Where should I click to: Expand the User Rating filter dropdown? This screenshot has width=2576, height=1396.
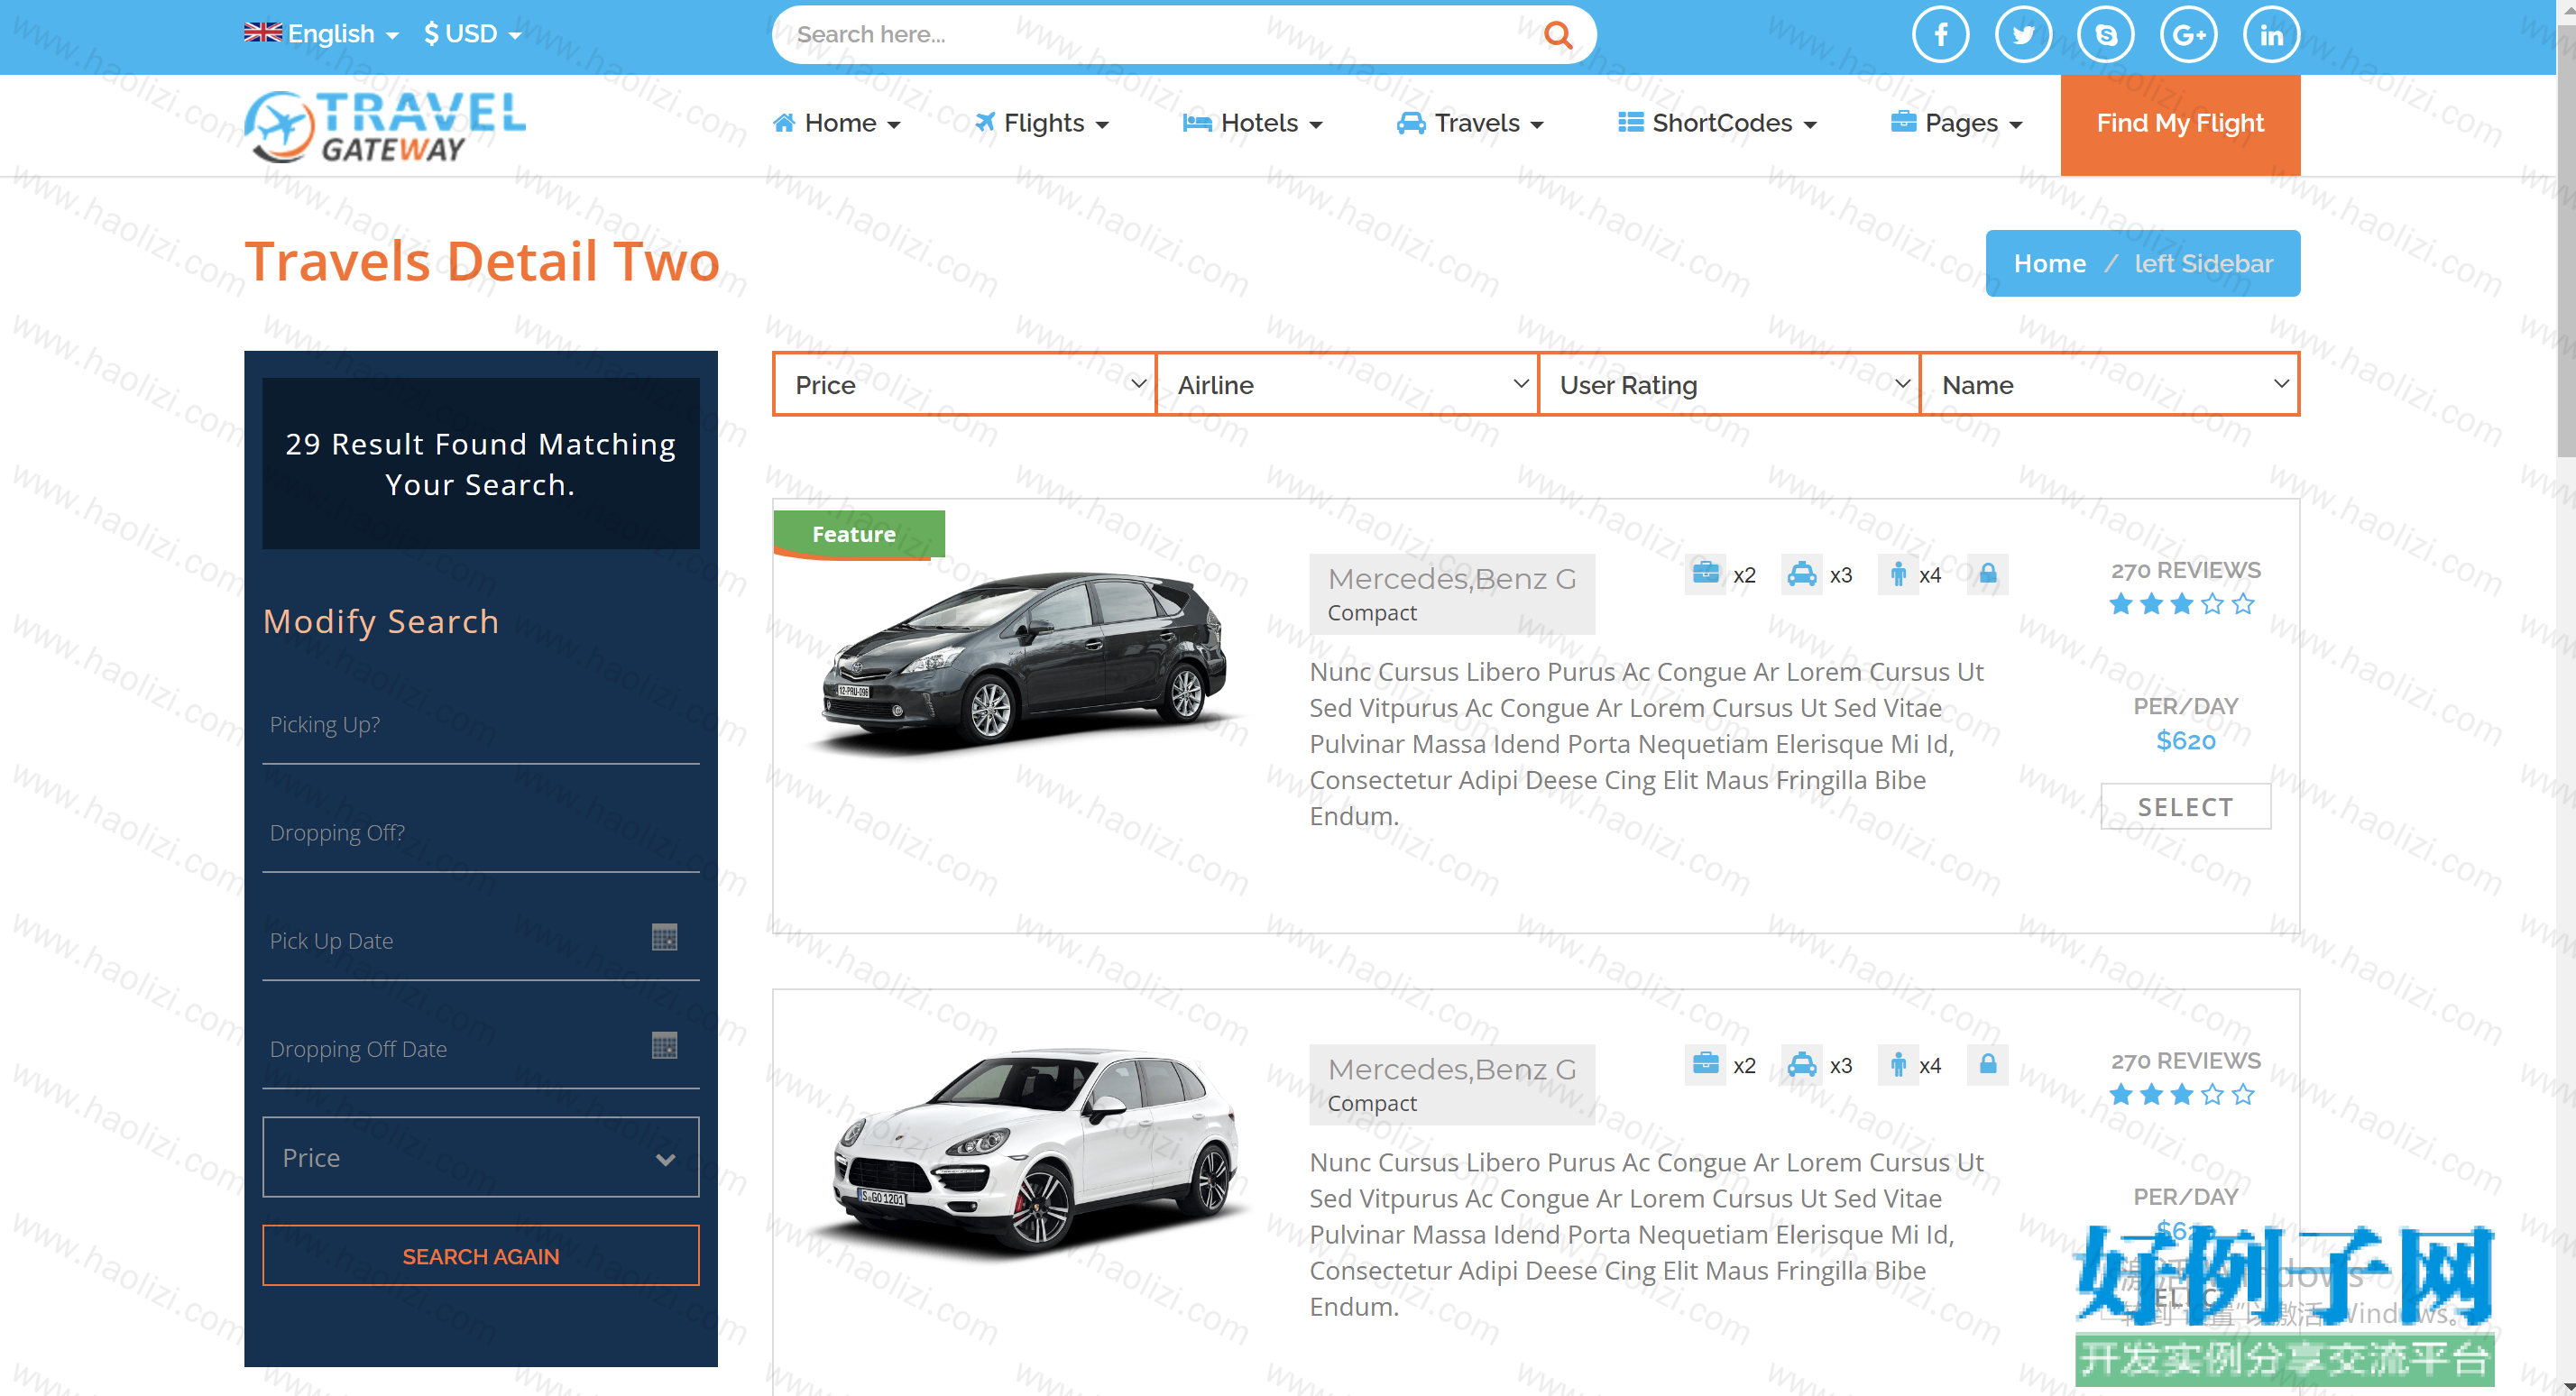(1729, 384)
